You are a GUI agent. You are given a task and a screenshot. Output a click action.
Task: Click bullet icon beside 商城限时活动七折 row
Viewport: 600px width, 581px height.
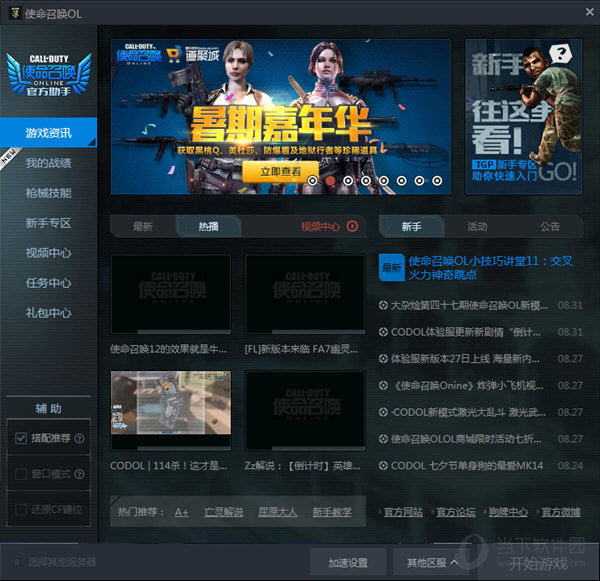[x=383, y=439]
